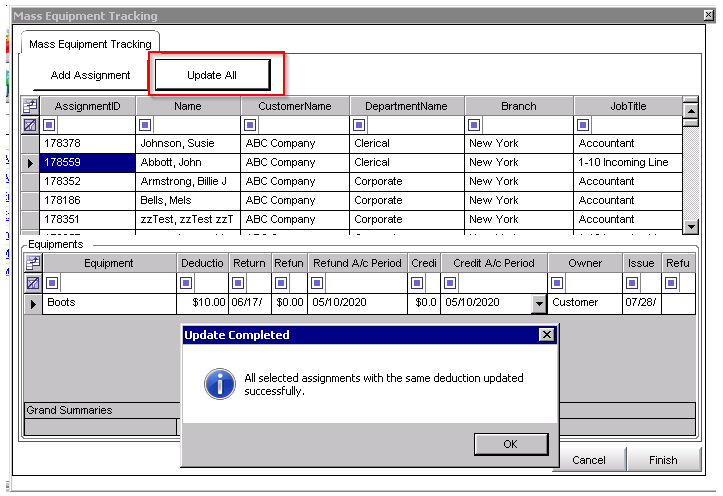Close the Update Completed dialog
This screenshot has height=496, width=723.
(x=546, y=335)
